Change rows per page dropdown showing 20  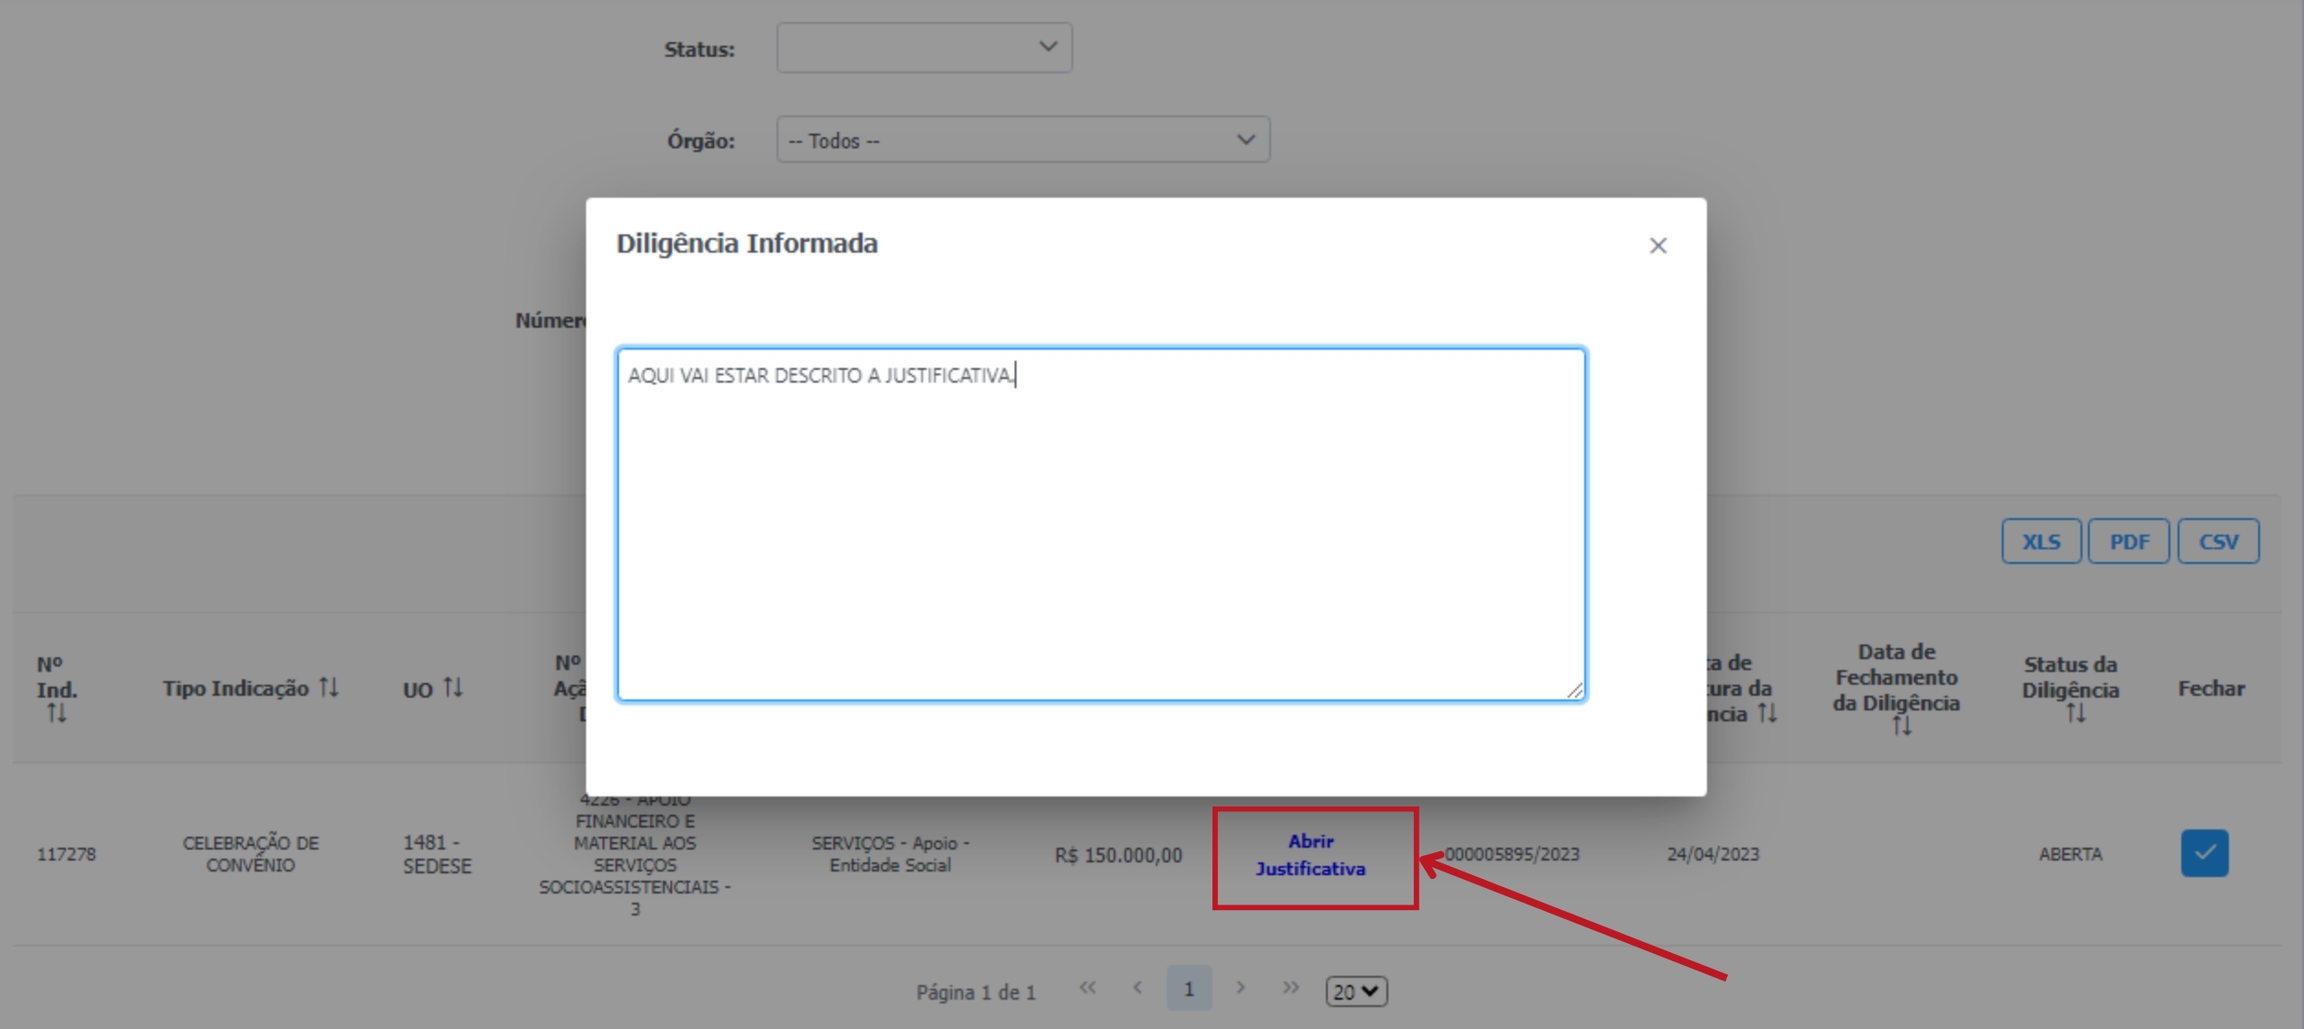click(x=1355, y=991)
